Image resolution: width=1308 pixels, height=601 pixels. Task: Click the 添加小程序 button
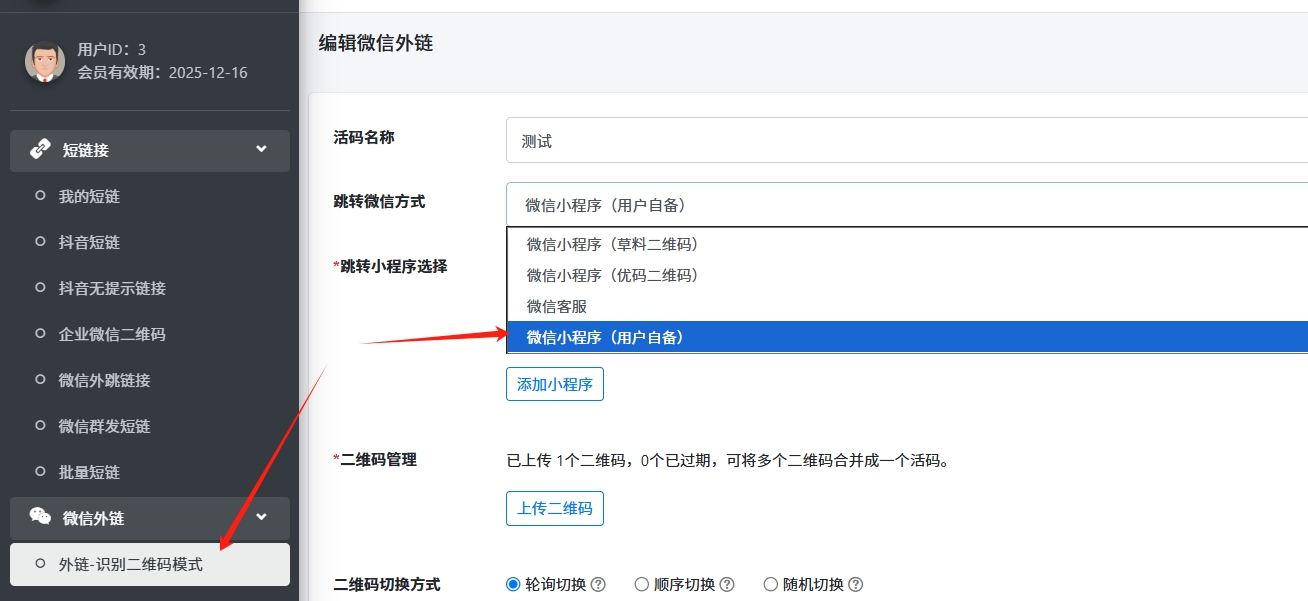(x=554, y=384)
